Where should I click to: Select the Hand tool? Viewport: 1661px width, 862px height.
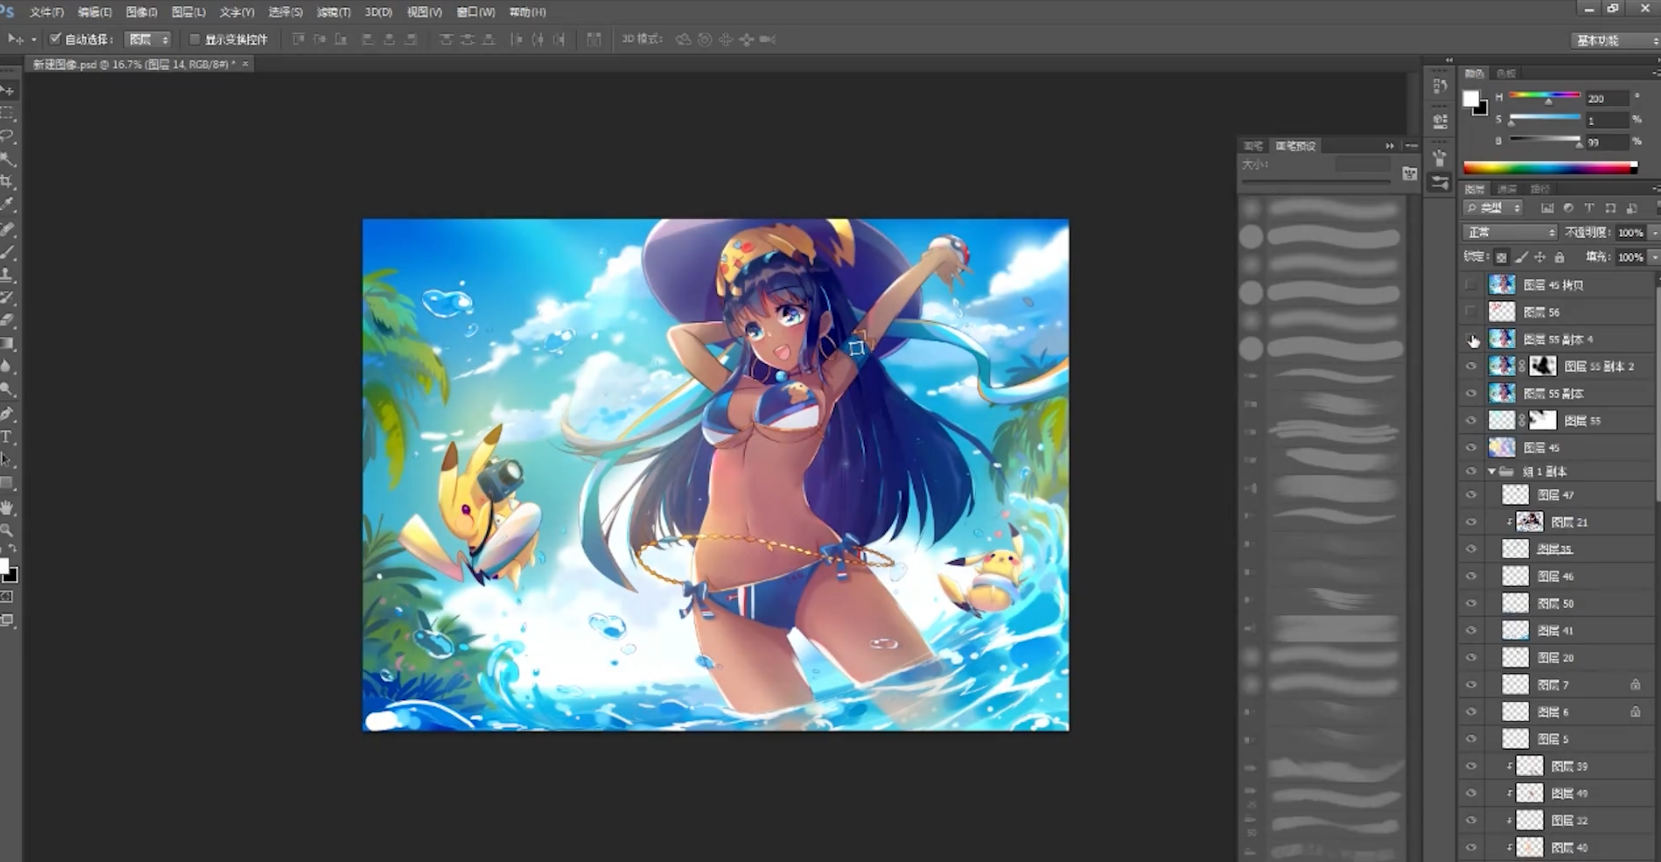(x=7, y=508)
